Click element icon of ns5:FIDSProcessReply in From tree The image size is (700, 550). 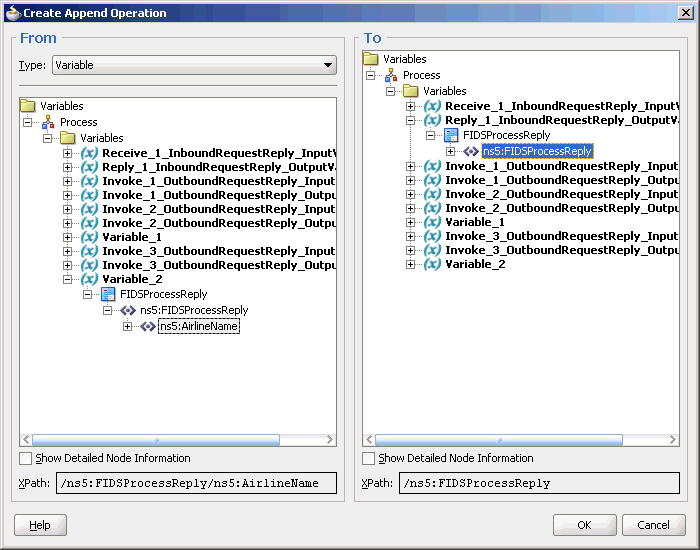pyautogui.click(x=128, y=310)
